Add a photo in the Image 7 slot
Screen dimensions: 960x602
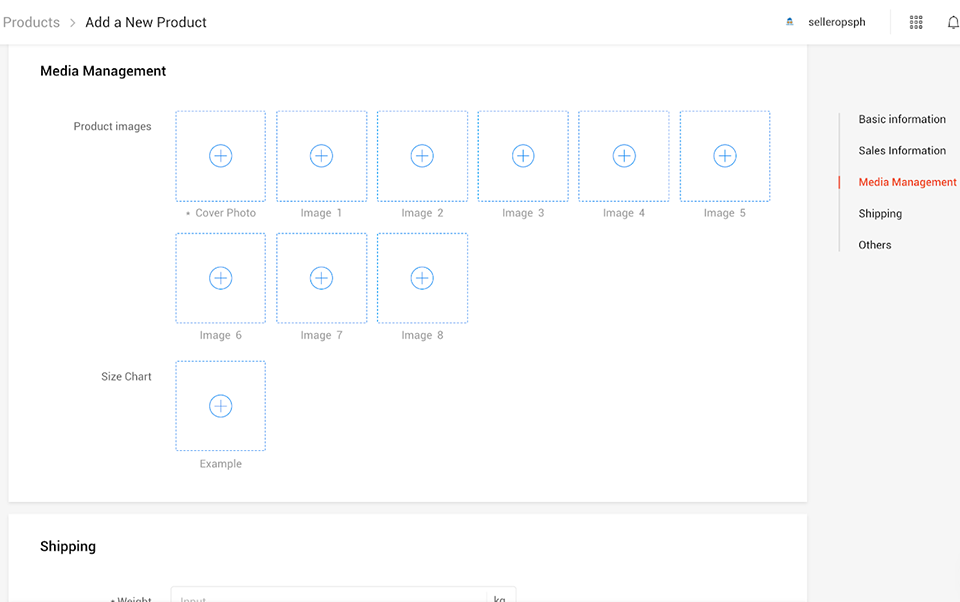321,278
